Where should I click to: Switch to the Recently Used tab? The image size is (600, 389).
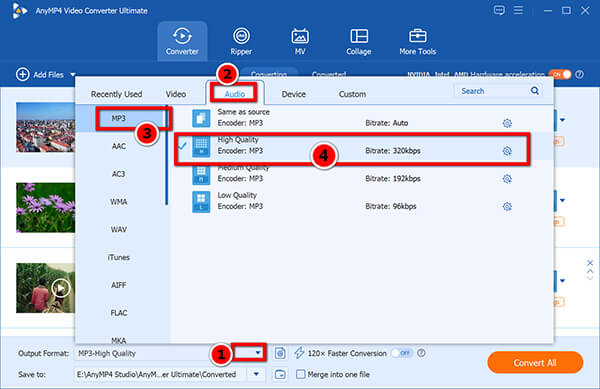116,94
